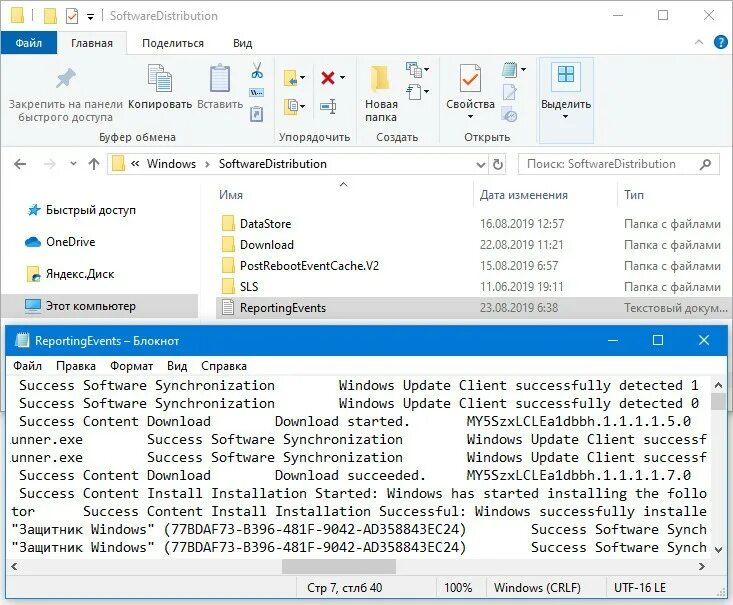Open Notepad's Формат menu
The height and width of the screenshot is (605, 733).
131,366
